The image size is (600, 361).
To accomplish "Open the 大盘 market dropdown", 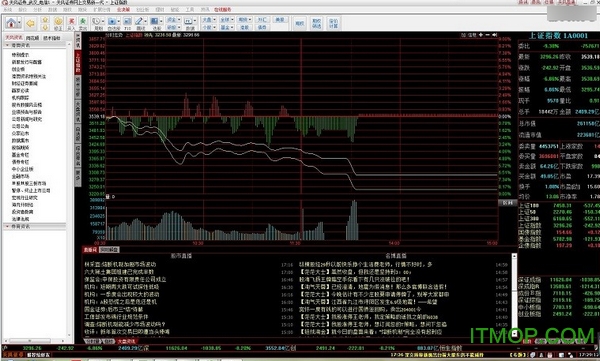I will coord(209,20).
